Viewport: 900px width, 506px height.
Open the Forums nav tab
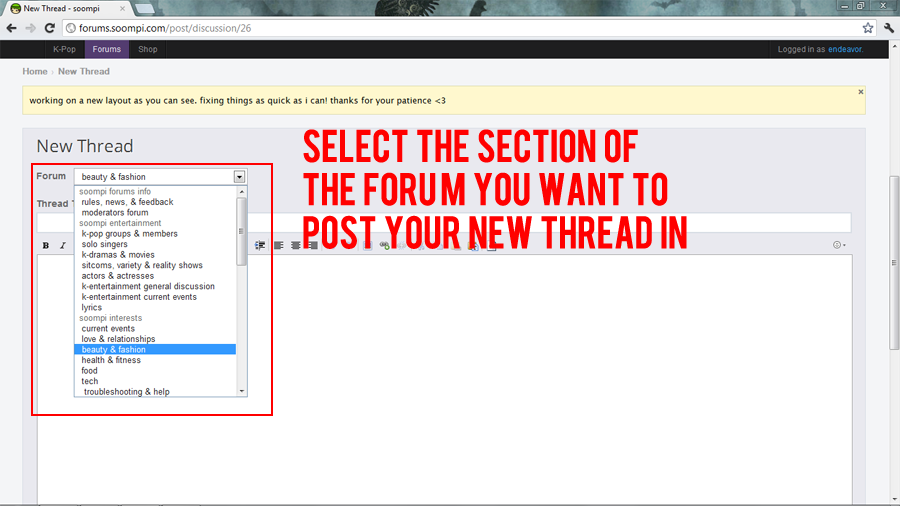[107, 49]
